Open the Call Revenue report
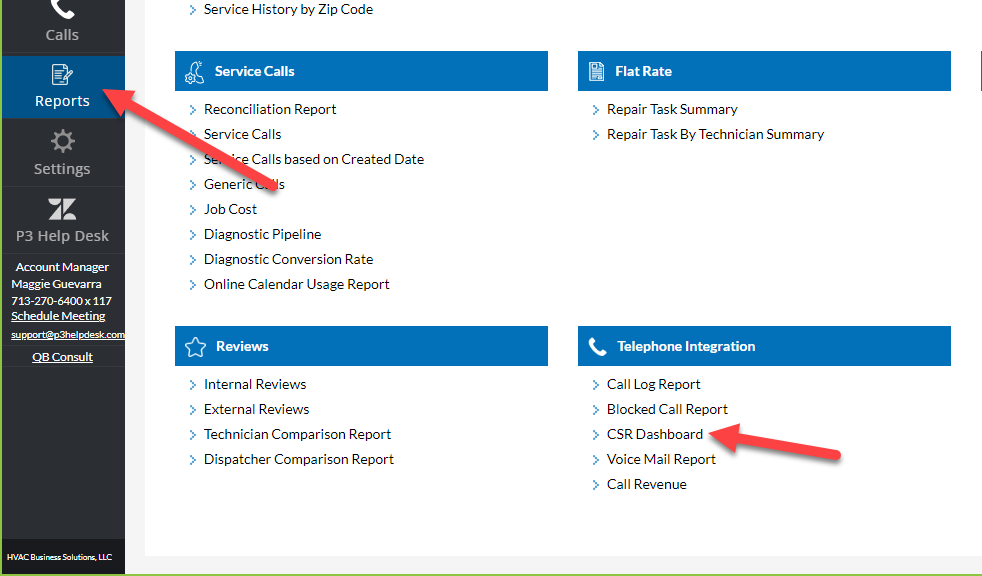 (646, 485)
